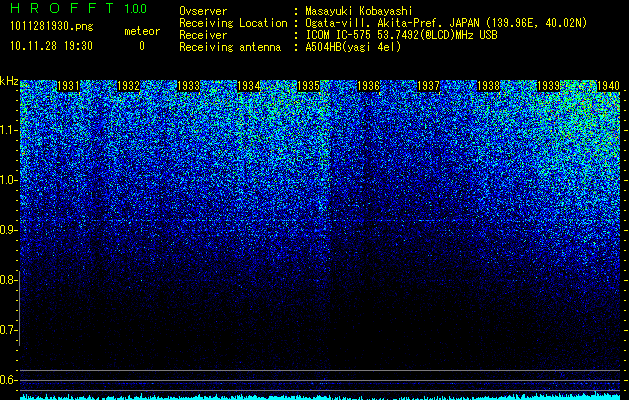Click the 'meteor' count label
The height and width of the screenshot is (400, 629).
(142, 31)
